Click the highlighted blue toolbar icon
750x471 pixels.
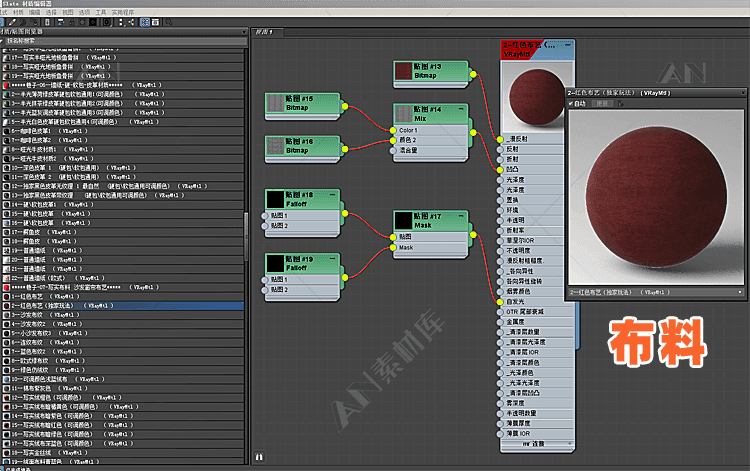tap(144, 21)
